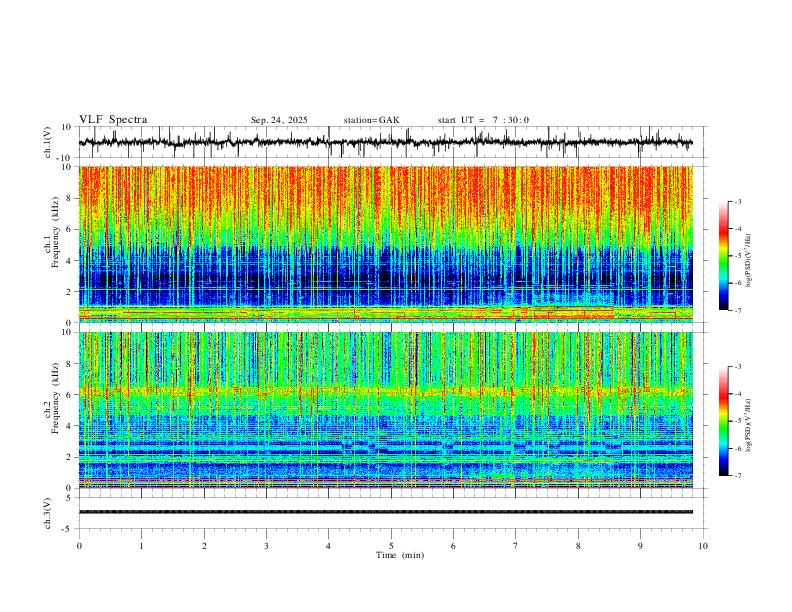The image size is (792, 612).
Task: Click the "-3" tick on the ch.1 colorbar
Action: (738, 201)
